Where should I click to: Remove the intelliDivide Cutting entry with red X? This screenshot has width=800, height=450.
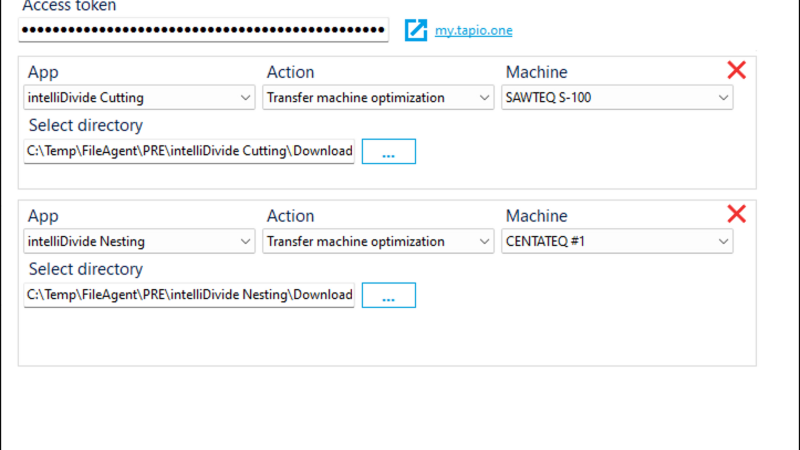[x=736, y=70]
